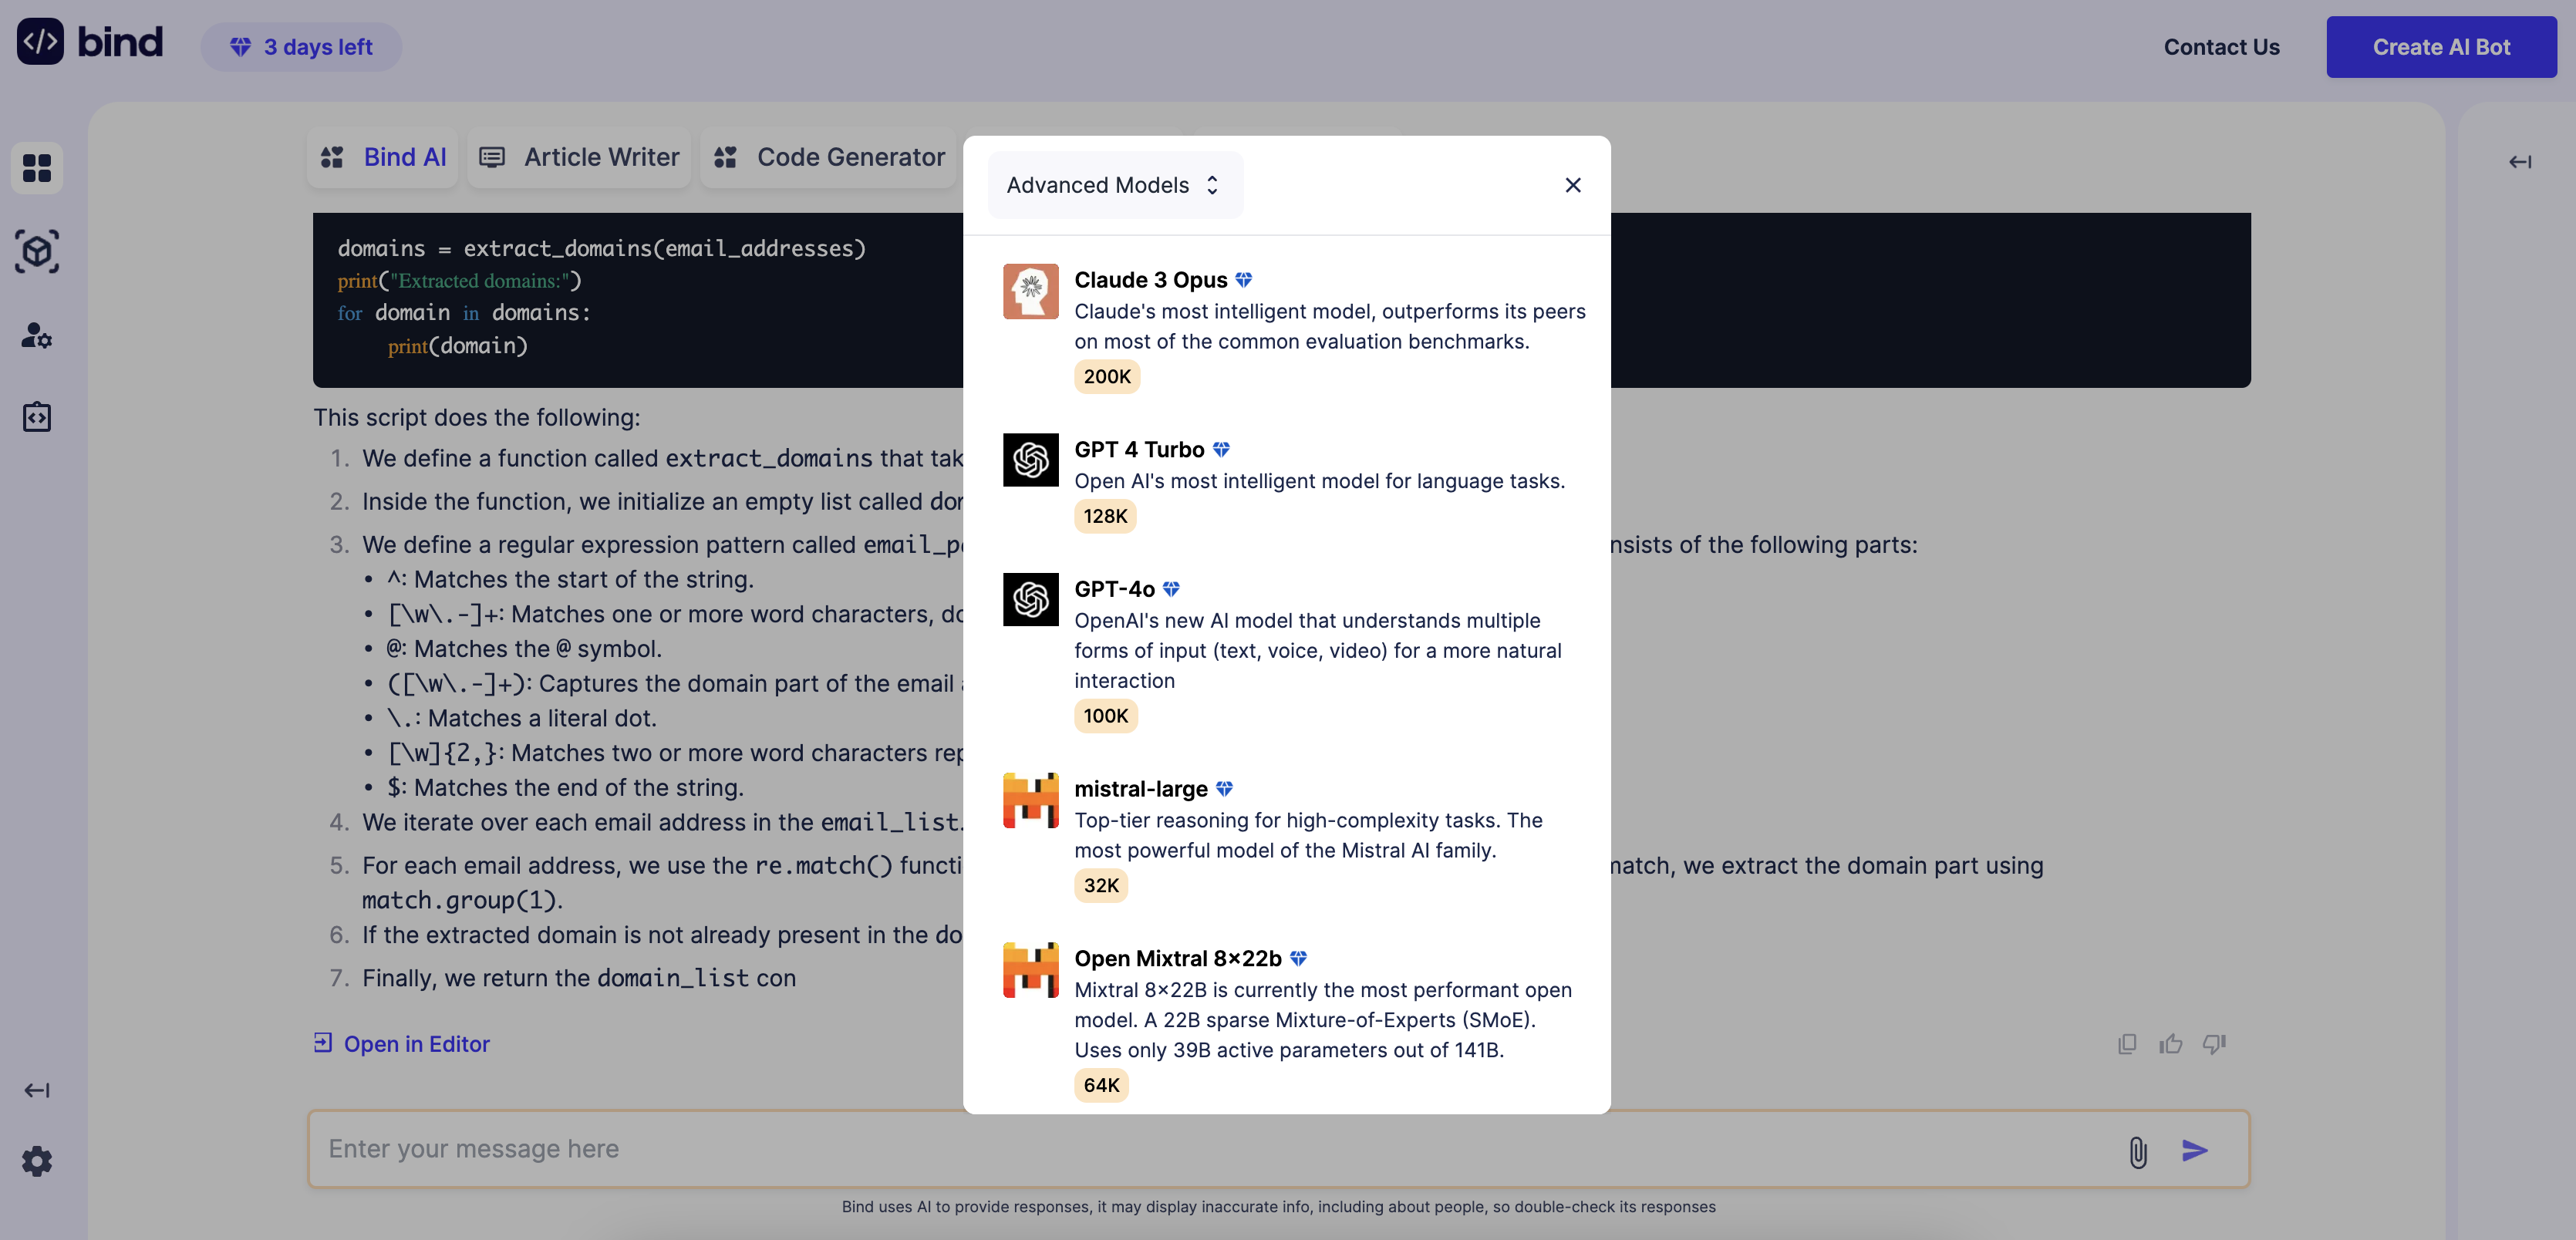Click the attach file paperclip icon
The image size is (2576, 1240).
point(2137,1151)
